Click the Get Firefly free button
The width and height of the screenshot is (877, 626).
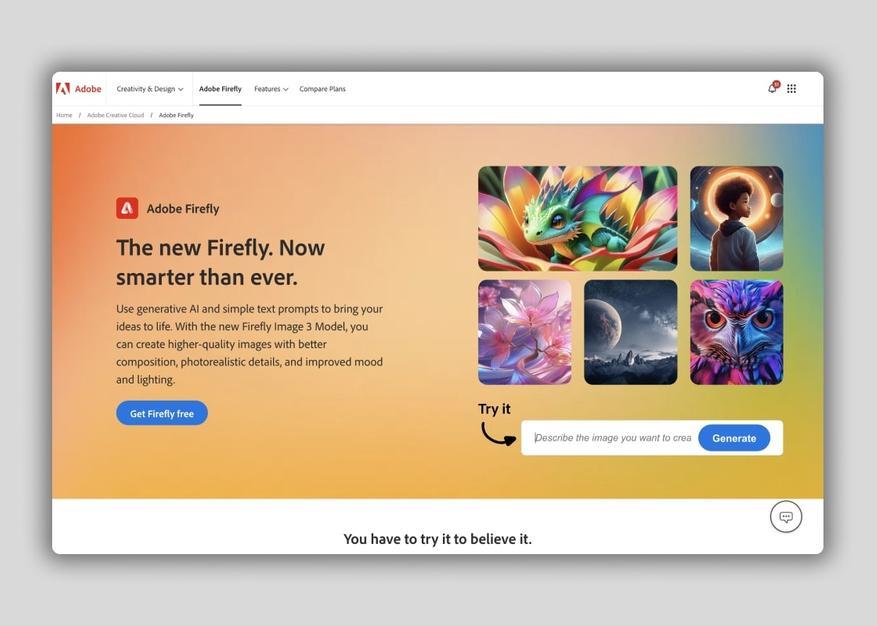pyautogui.click(x=162, y=413)
